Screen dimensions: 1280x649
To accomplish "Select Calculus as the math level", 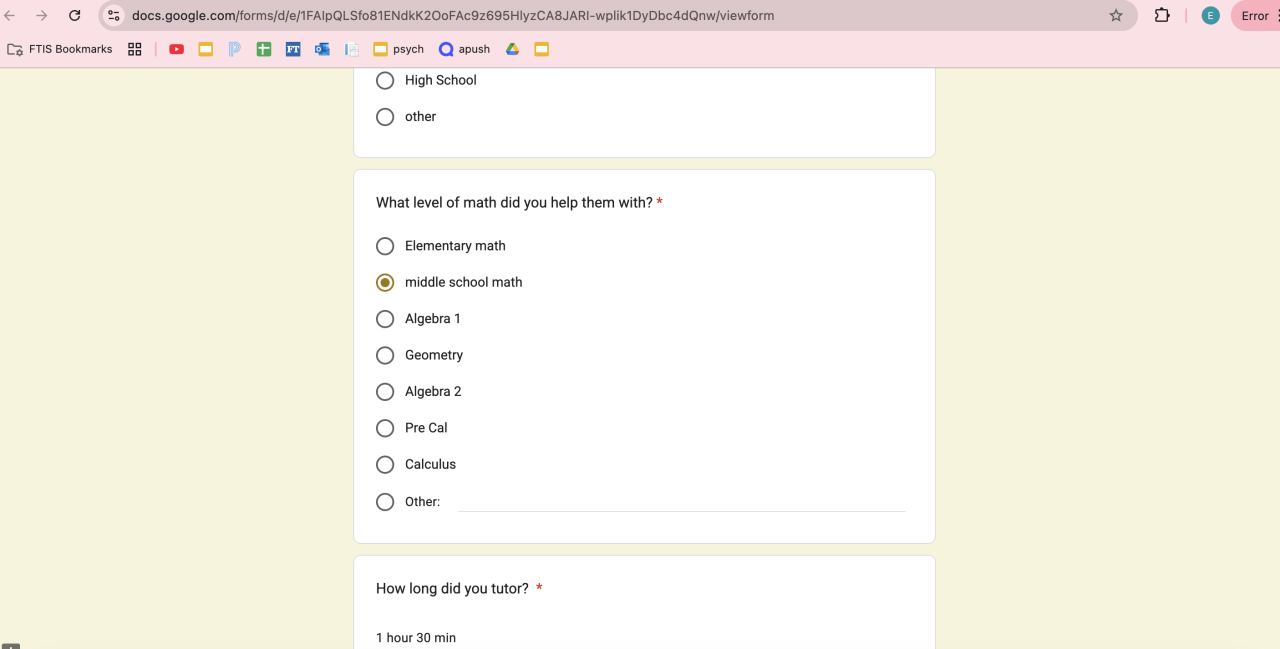I will tap(385, 465).
